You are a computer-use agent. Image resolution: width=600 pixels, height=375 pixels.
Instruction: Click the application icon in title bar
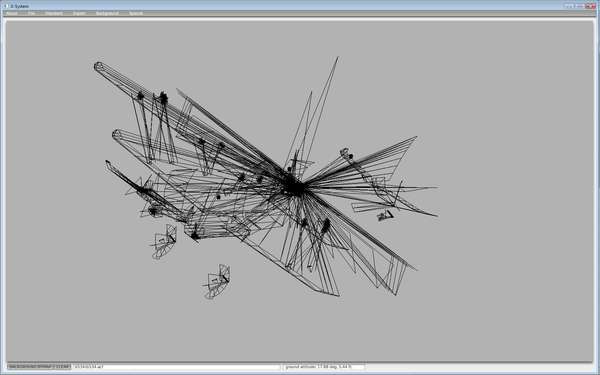pyautogui.click(x=6, y=6)
